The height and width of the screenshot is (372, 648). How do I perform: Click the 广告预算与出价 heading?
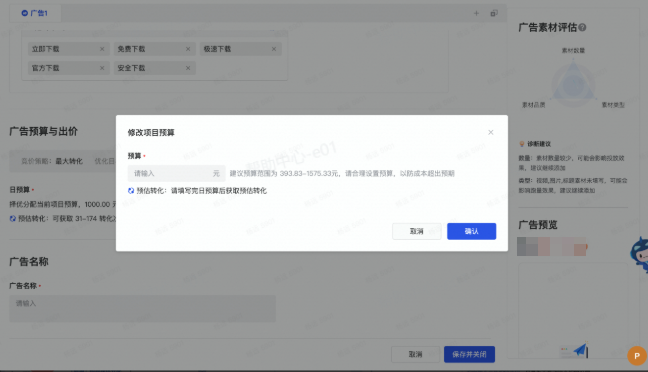click(43, 131)
